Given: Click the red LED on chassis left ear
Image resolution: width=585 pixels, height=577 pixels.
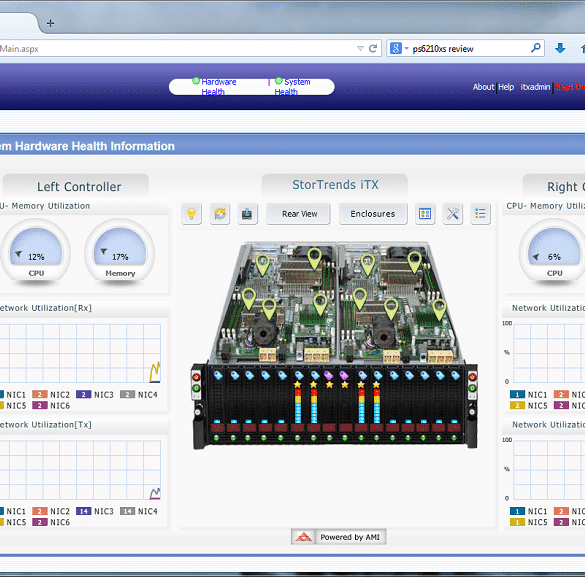Looking at the screenshot, I should pyautogui.click(x=196, y=377).
